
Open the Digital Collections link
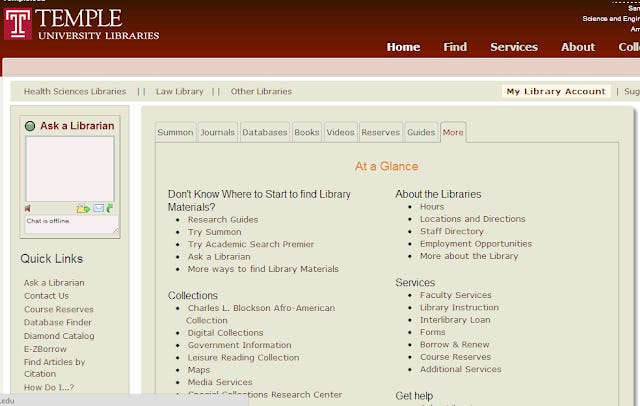(225, 333)
